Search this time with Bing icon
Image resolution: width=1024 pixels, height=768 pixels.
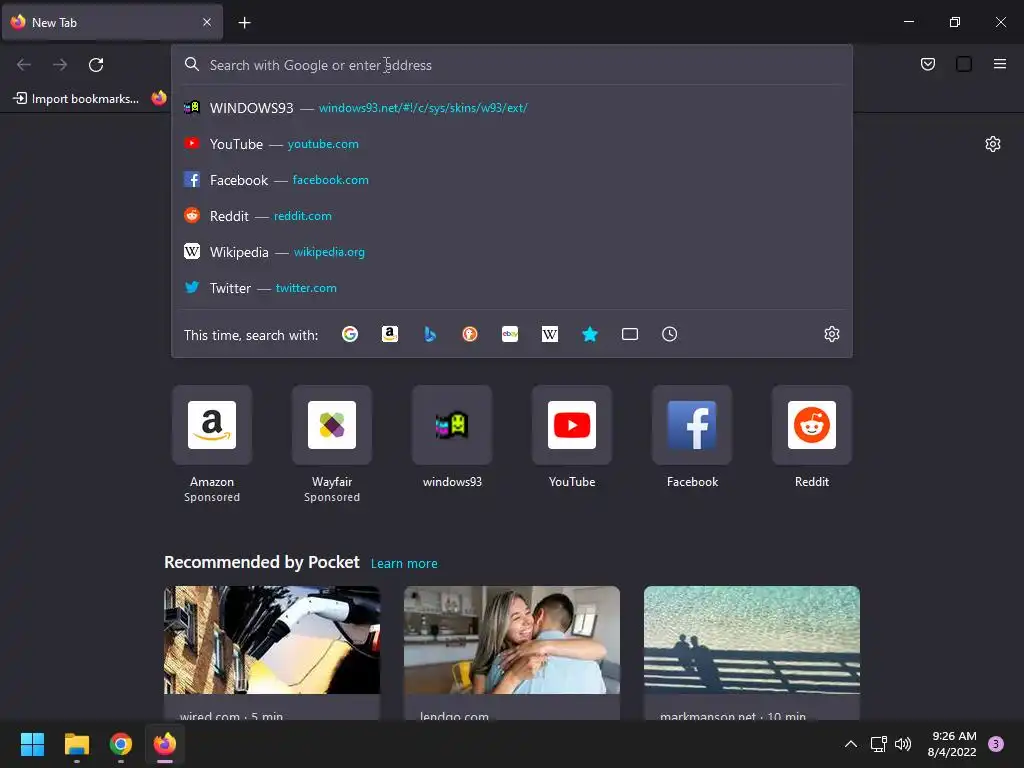(430, 334)
